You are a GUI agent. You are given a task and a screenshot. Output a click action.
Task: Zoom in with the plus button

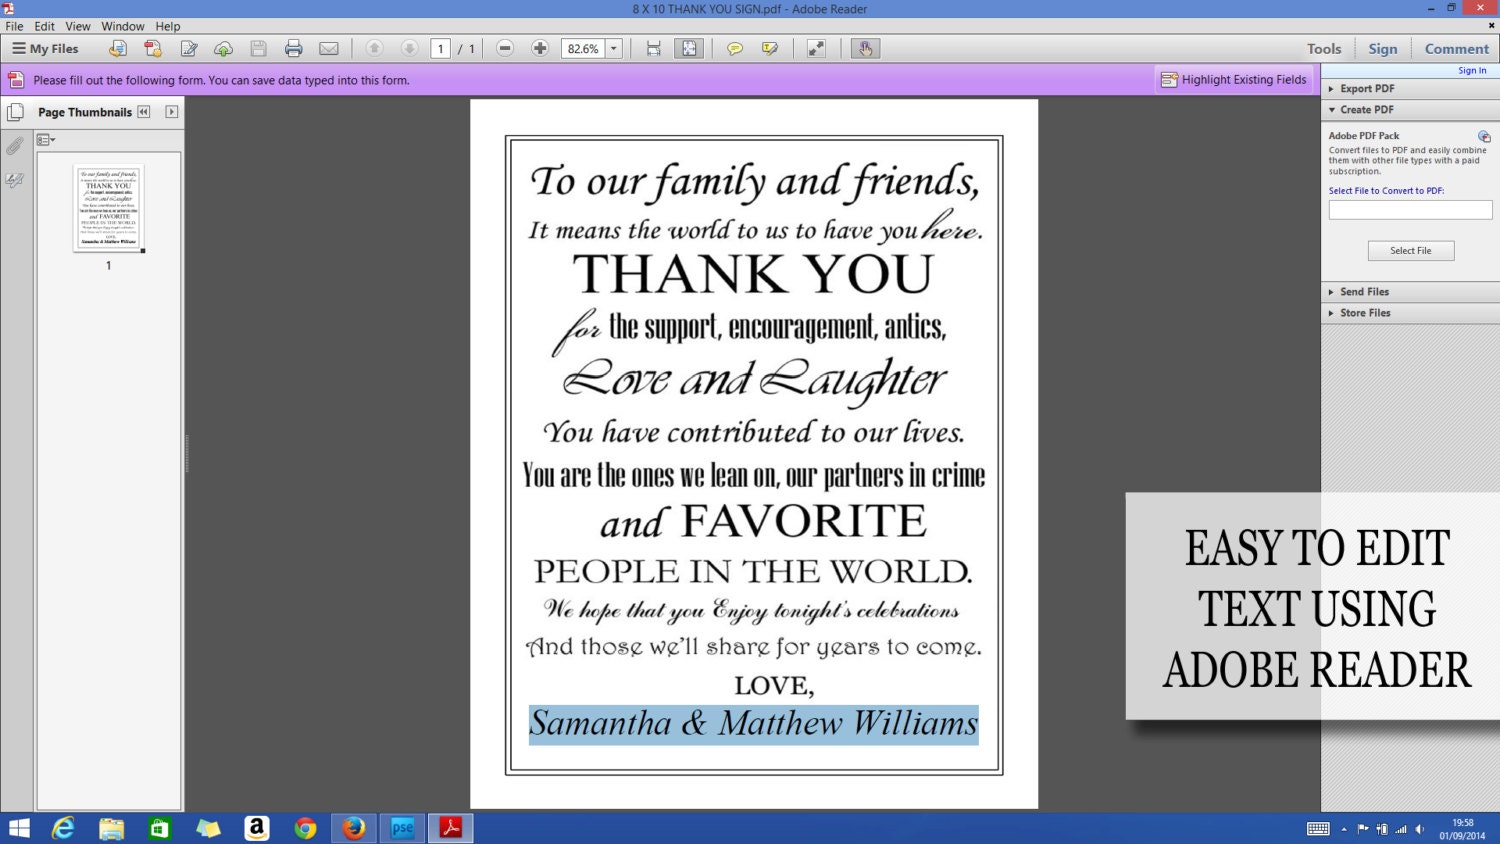click(540, 48)
